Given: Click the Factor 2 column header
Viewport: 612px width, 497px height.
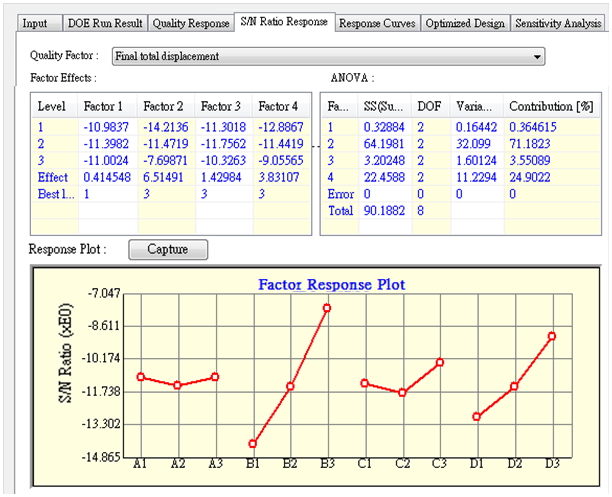Looking at the screenshot, I should 166,106.
